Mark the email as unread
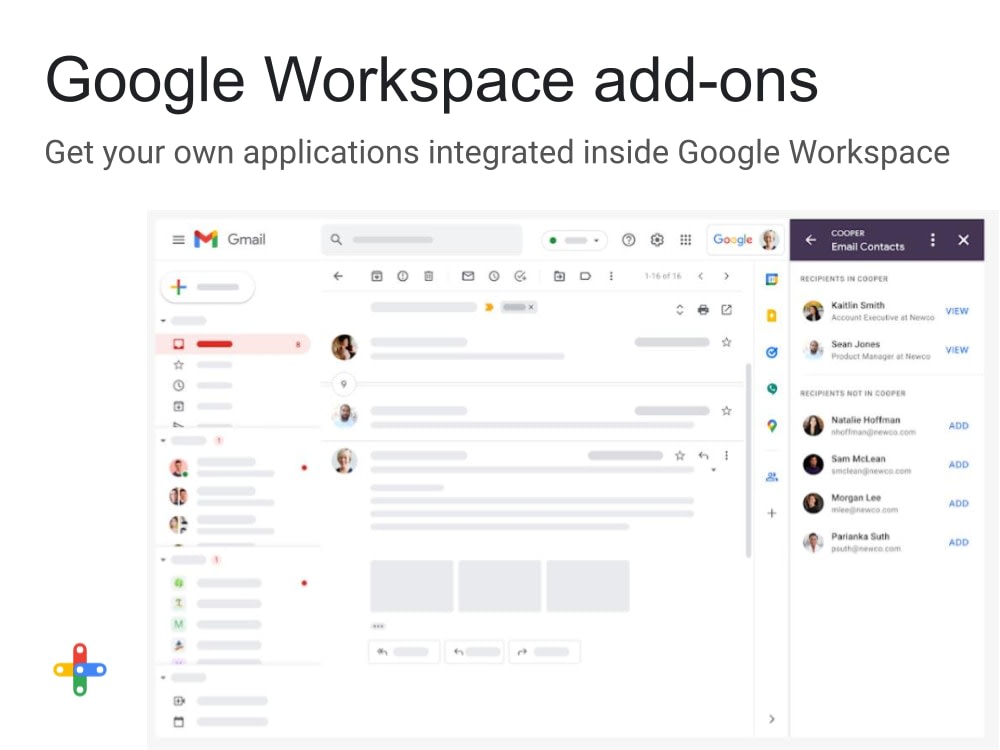This screenshot has height=750, width=1000. [467, 276]
